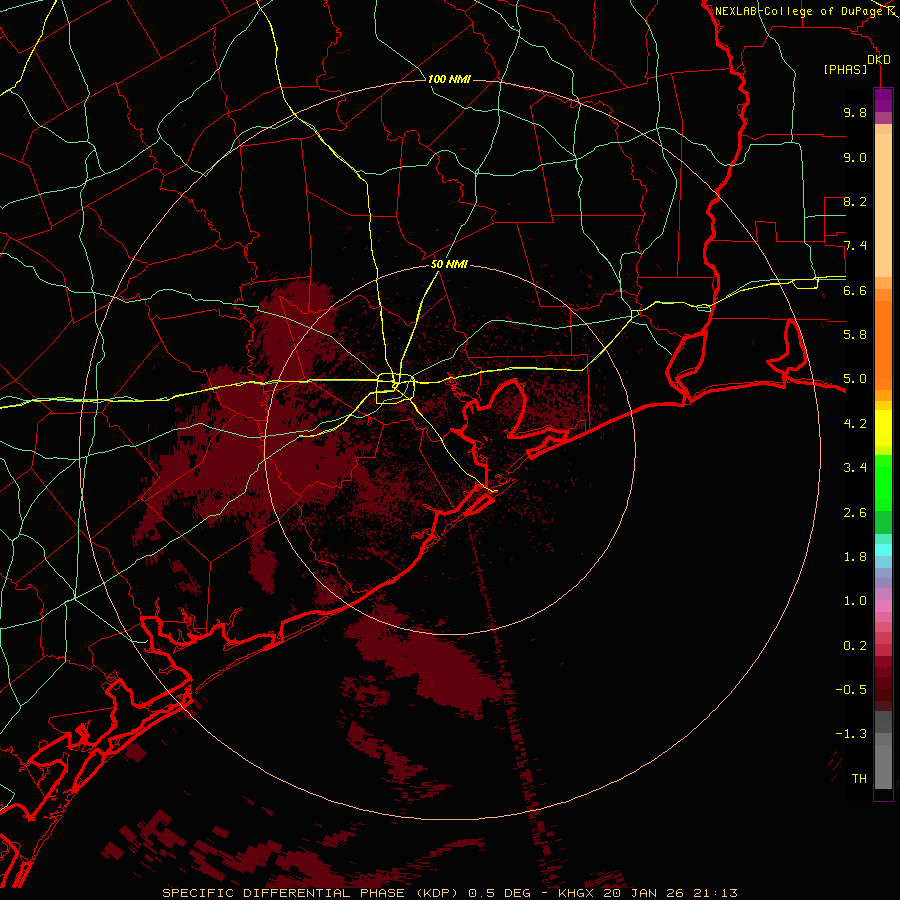Click the 1.8 value on the color scale
Image resolution: width=900 pixels, height=900 pixels.
855,557
